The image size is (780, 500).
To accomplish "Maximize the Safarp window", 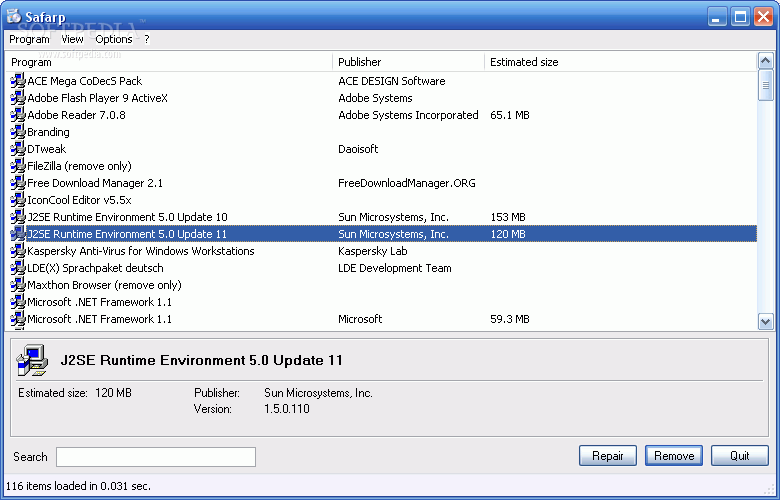I will click(740, 17).
